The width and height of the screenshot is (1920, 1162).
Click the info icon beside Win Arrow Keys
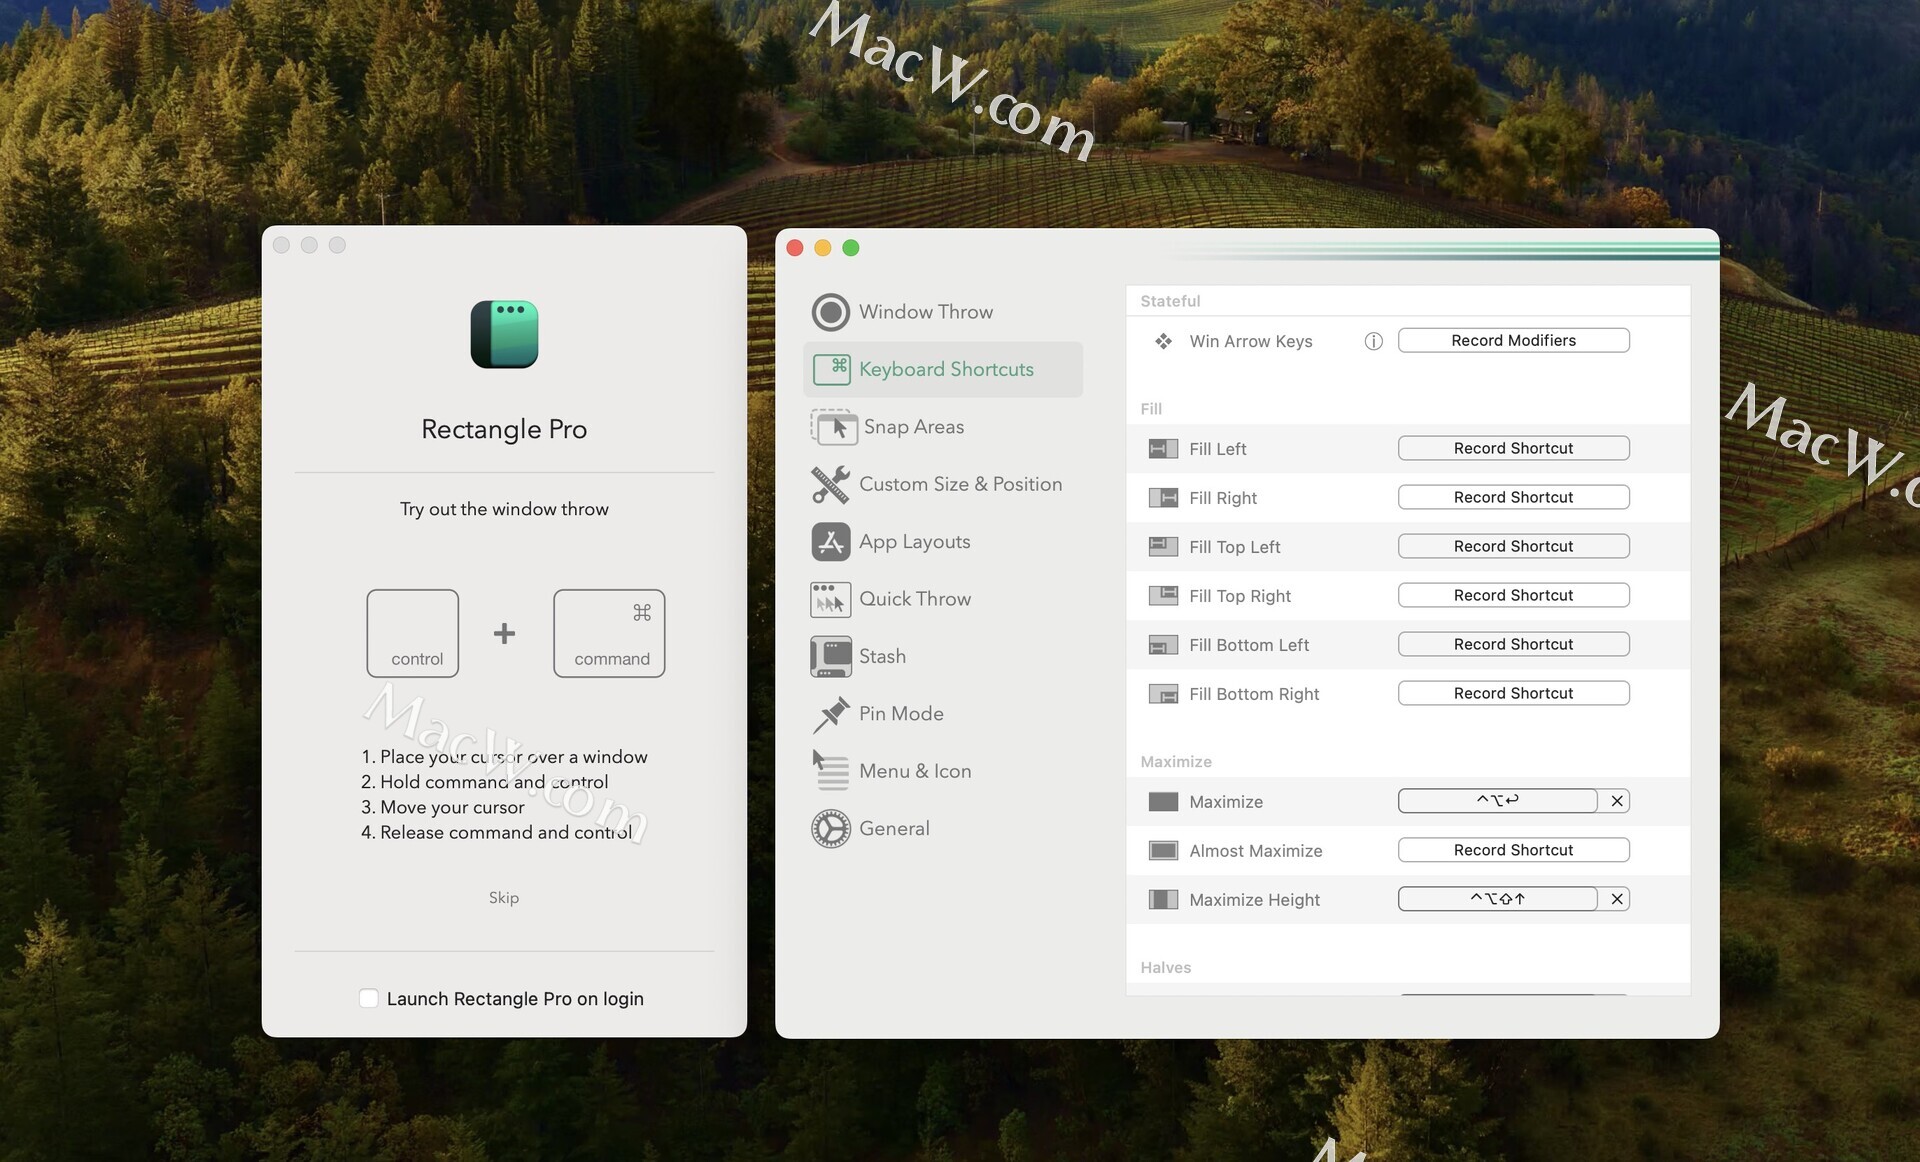point(1373,341)
